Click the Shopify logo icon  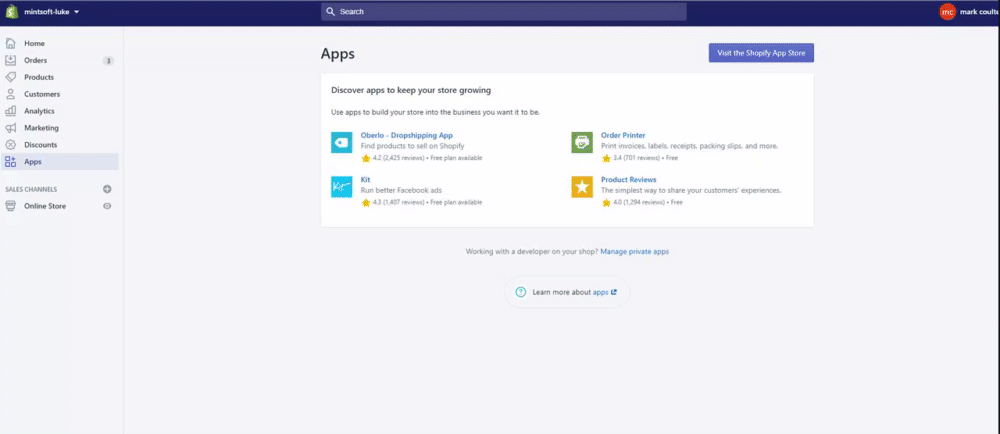11,11
